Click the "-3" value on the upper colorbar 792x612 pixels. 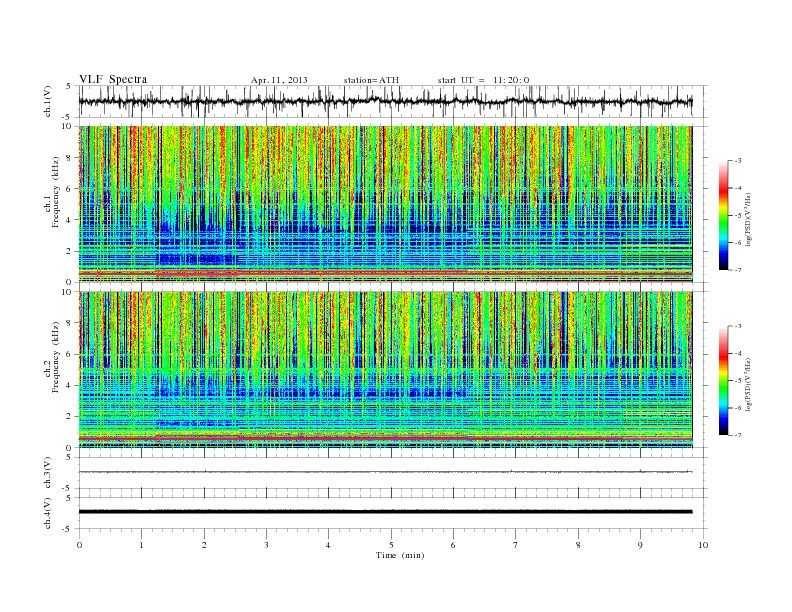click(x=737, y=161)
